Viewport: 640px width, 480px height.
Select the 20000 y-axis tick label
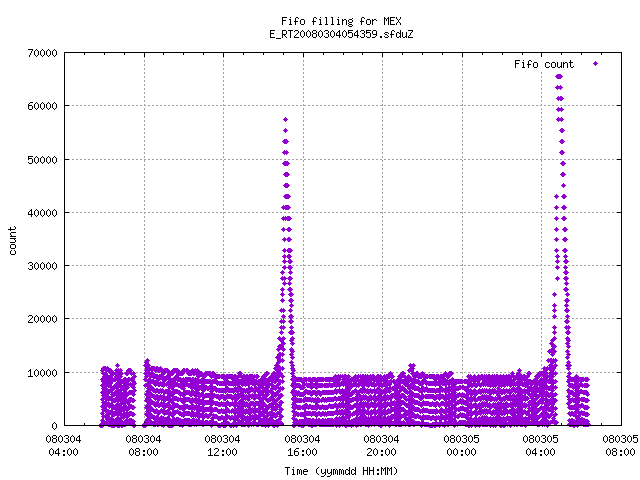tap(42, 319)
